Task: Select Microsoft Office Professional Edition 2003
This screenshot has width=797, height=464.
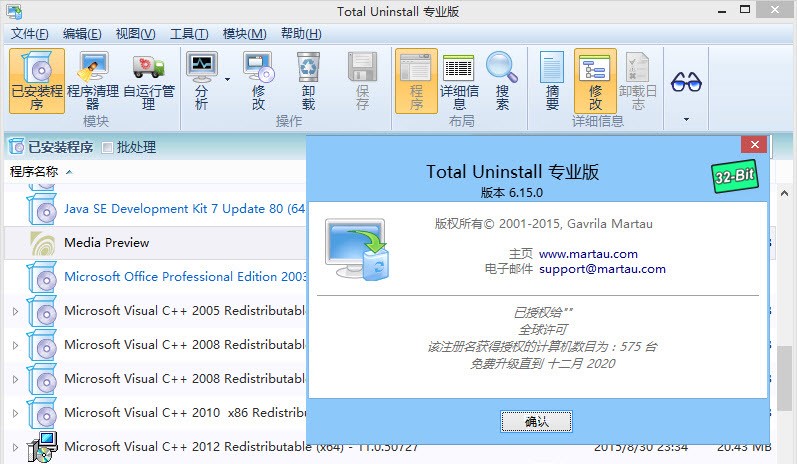Action: click(x=185, y=276)
